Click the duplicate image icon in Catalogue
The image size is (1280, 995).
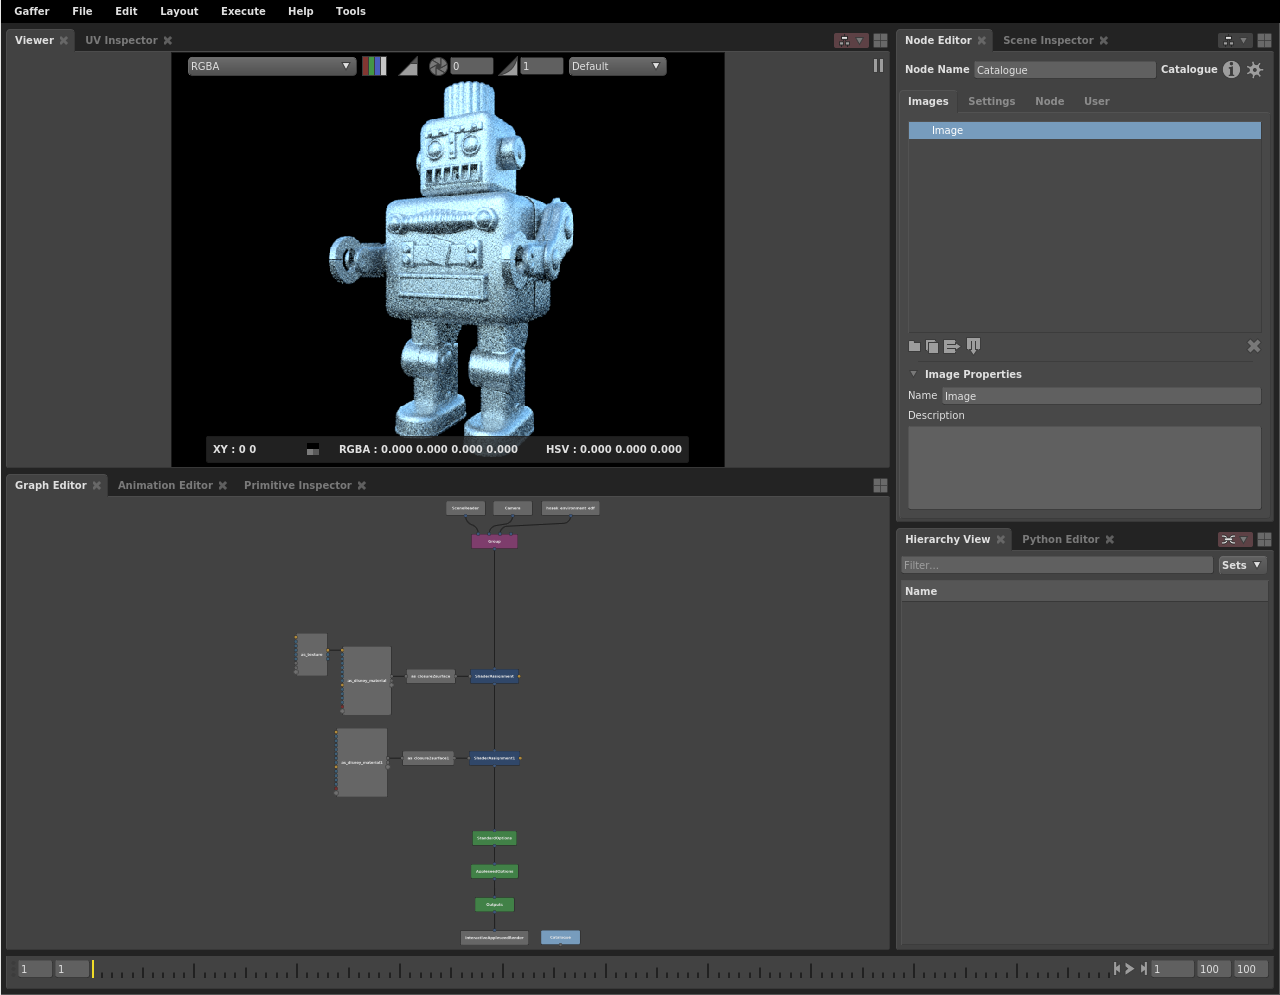932,346
